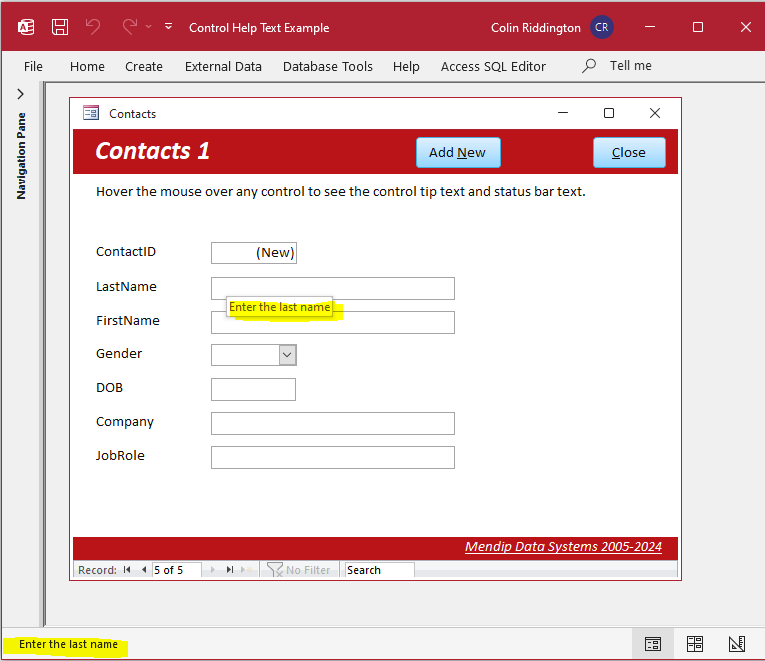Click the current record box showing 5 of 5
The width and height of the screenshot is (765, 661).
click(176, 570)
